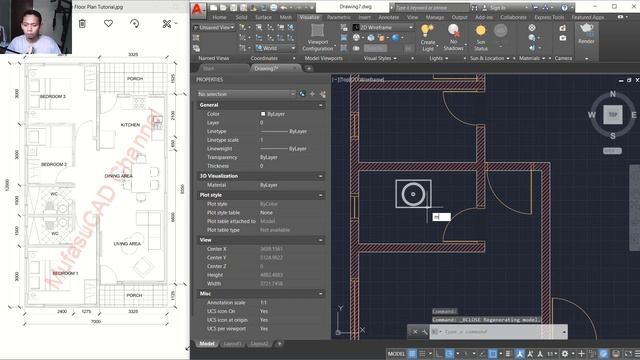The width and height of the screenshot is (640, 360).
Task: Toggle polar tracking in status bar
Action: tap(449, 353)
